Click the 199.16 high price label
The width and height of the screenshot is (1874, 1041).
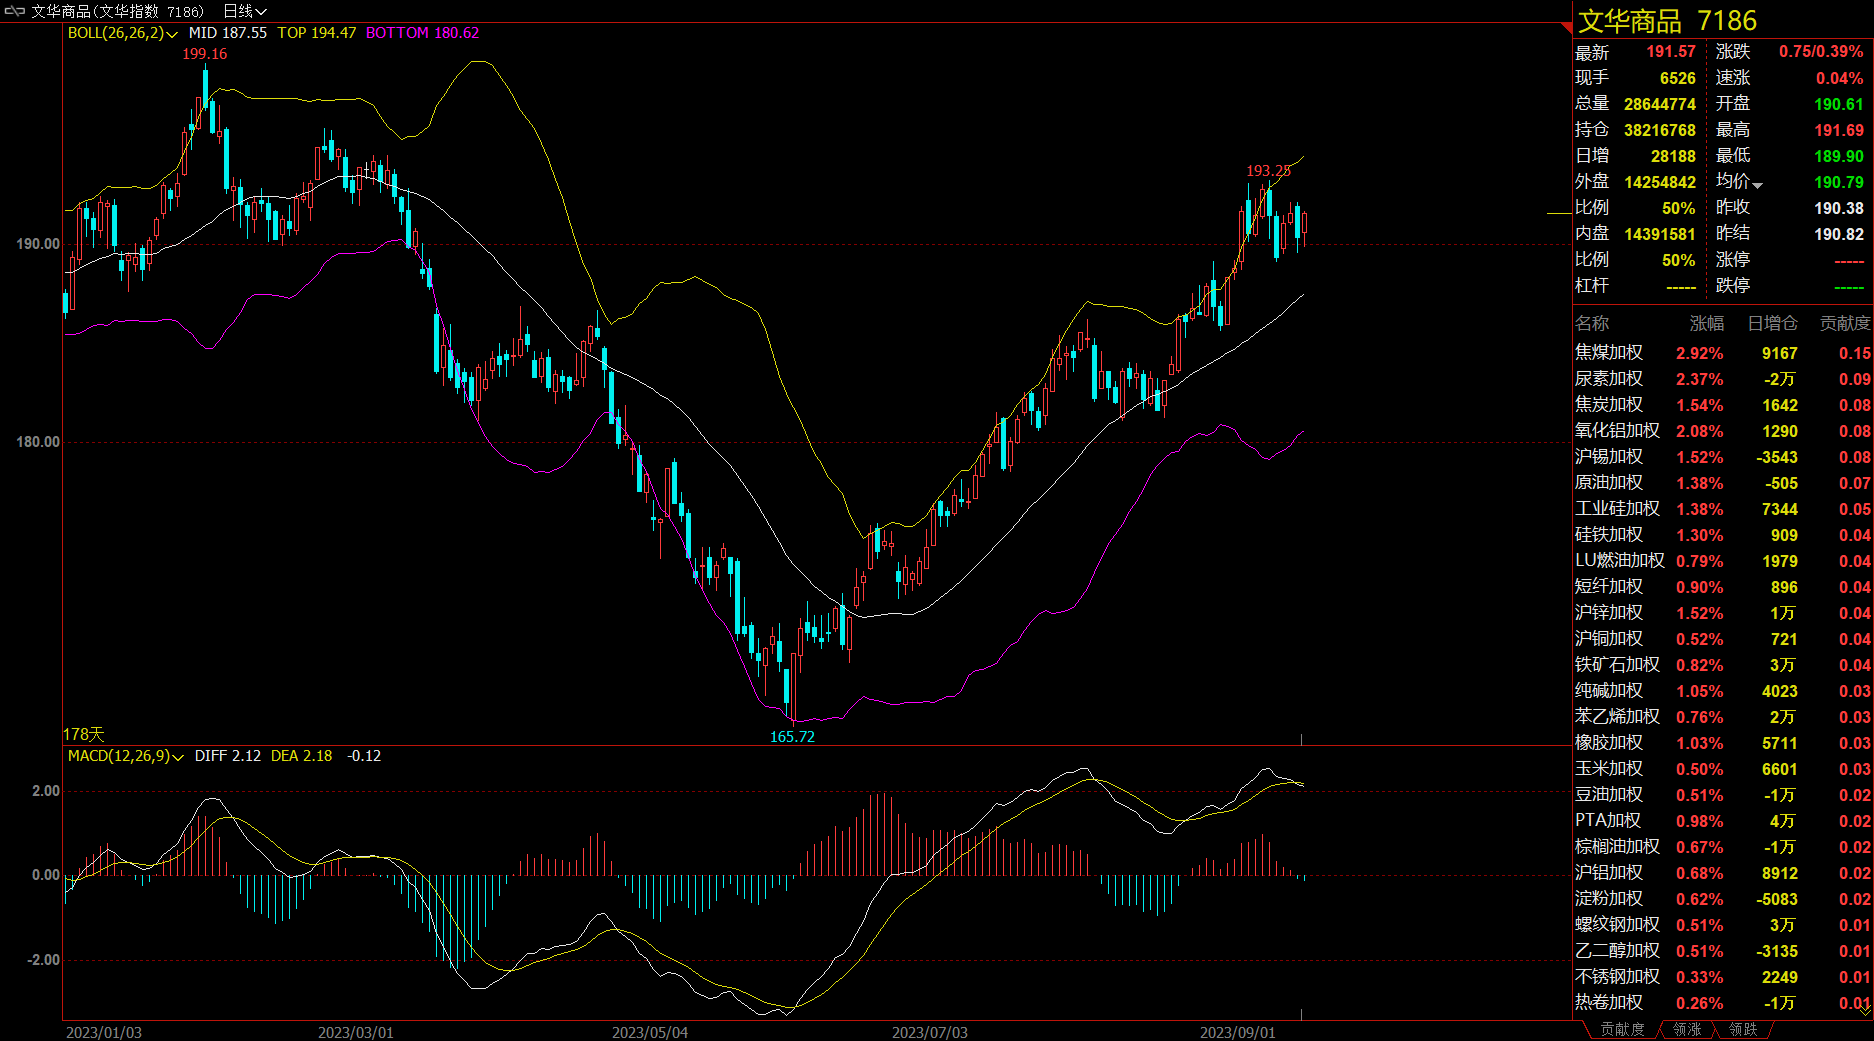click(205, 54)
